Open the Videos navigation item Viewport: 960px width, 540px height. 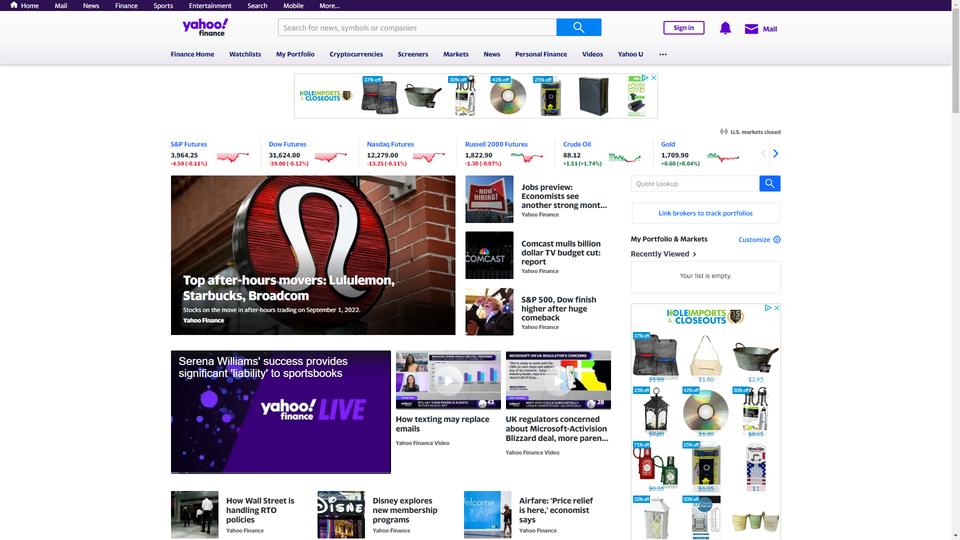point(592,54)
